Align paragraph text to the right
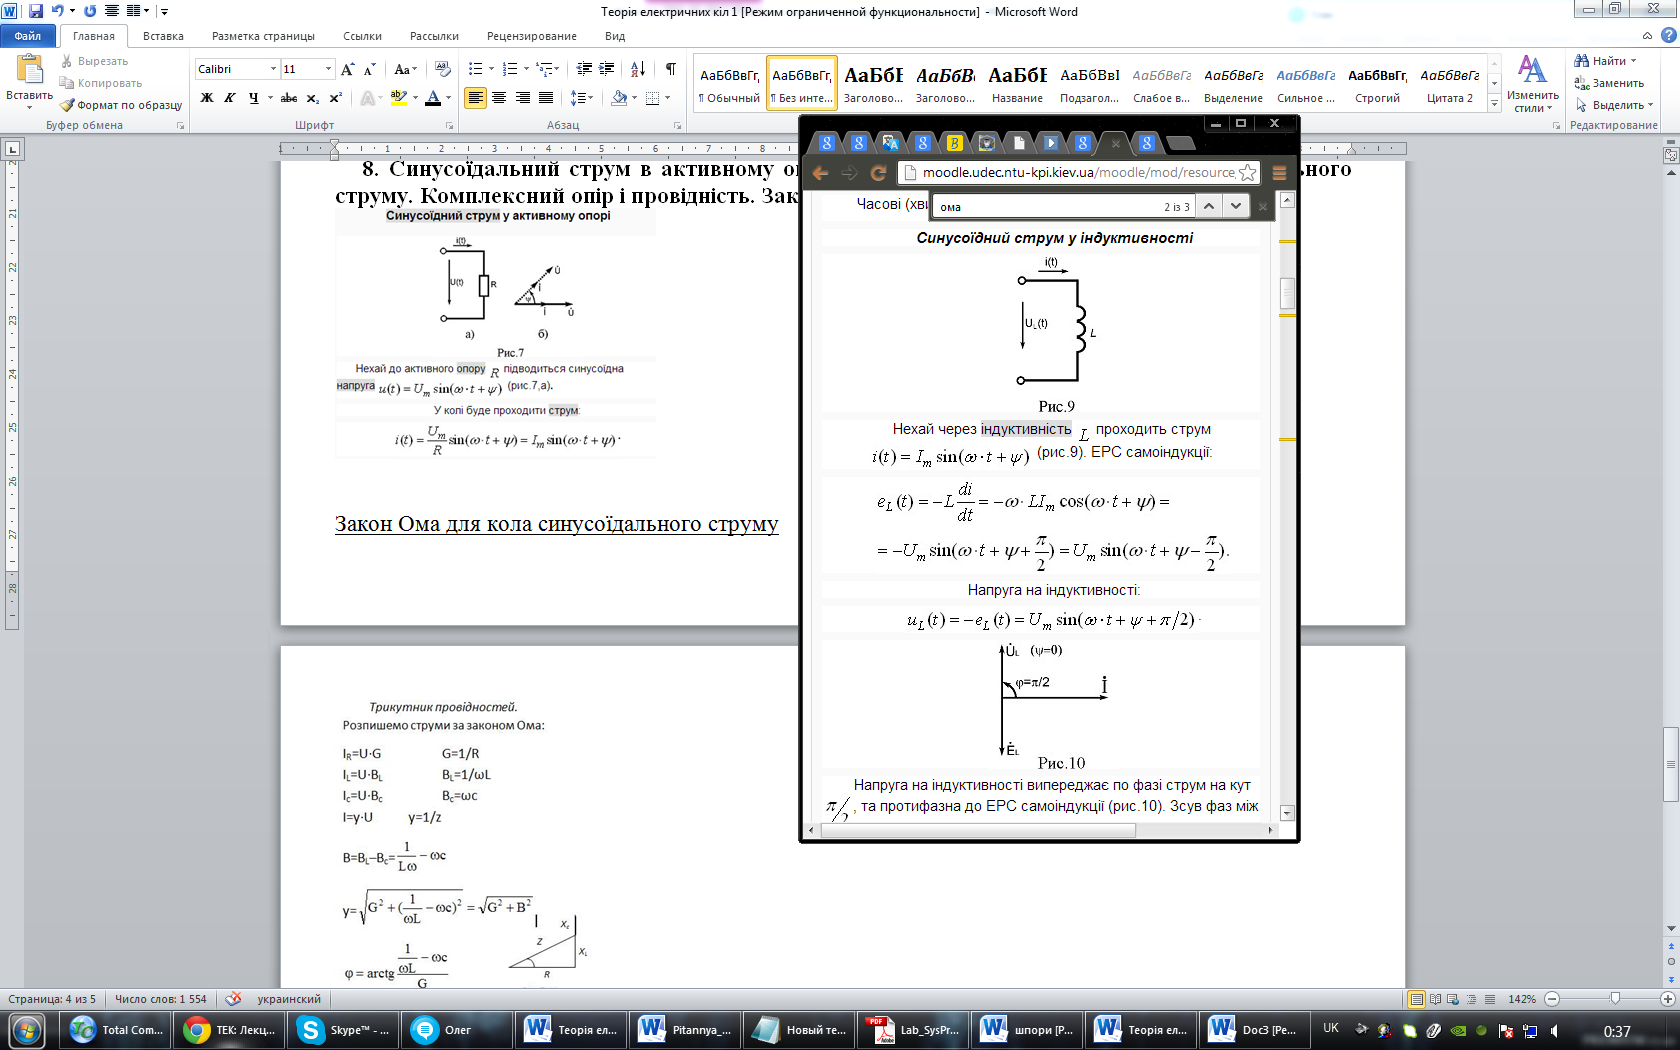This screenshot has height=1050, width=1680. click(522, 98)
